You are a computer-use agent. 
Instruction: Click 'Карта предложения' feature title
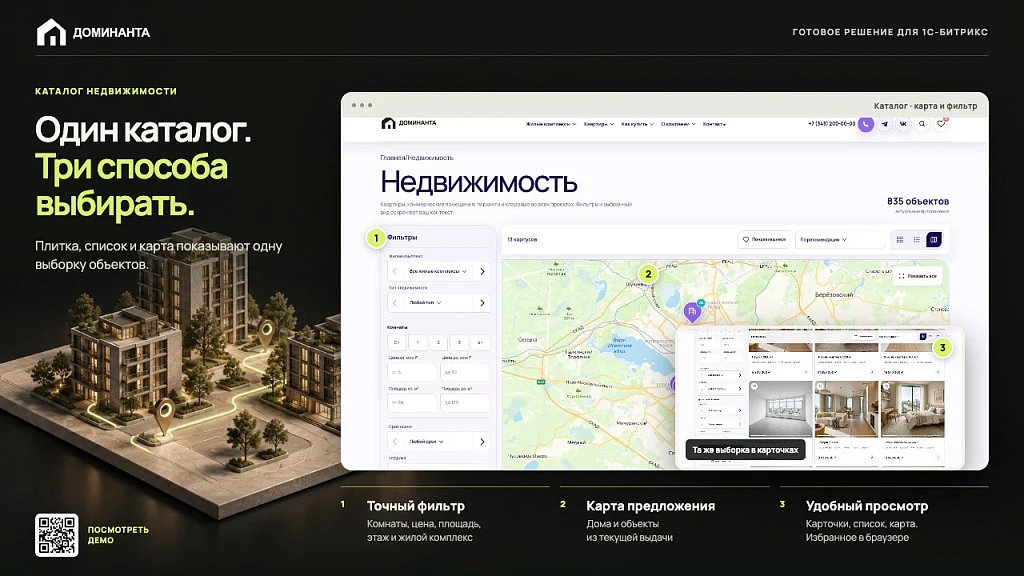(x=650, y=506)
